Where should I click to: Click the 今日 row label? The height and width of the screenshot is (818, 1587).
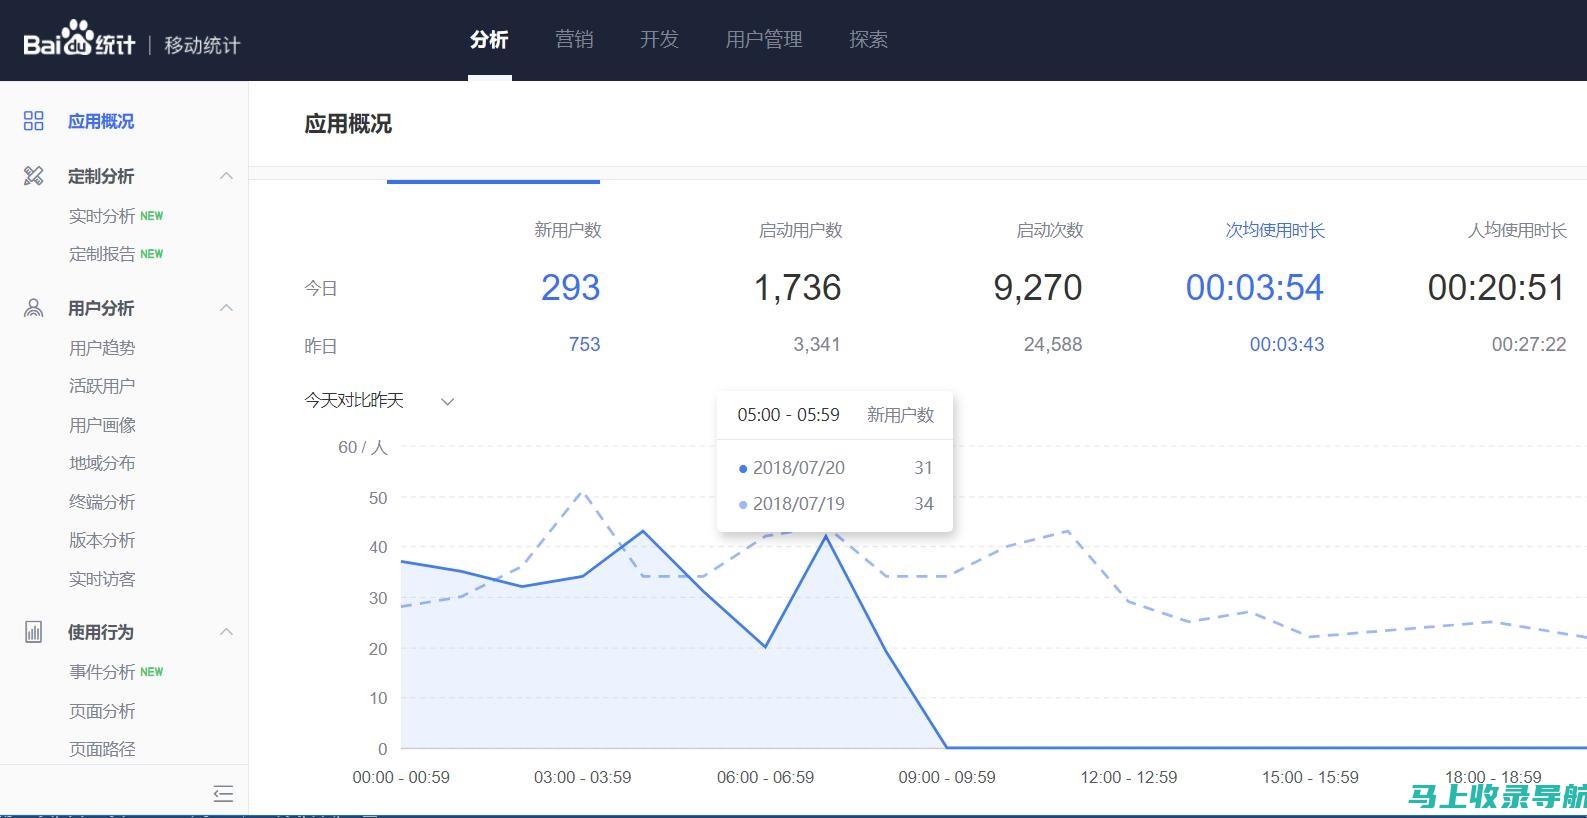click(x=321, y=288)
